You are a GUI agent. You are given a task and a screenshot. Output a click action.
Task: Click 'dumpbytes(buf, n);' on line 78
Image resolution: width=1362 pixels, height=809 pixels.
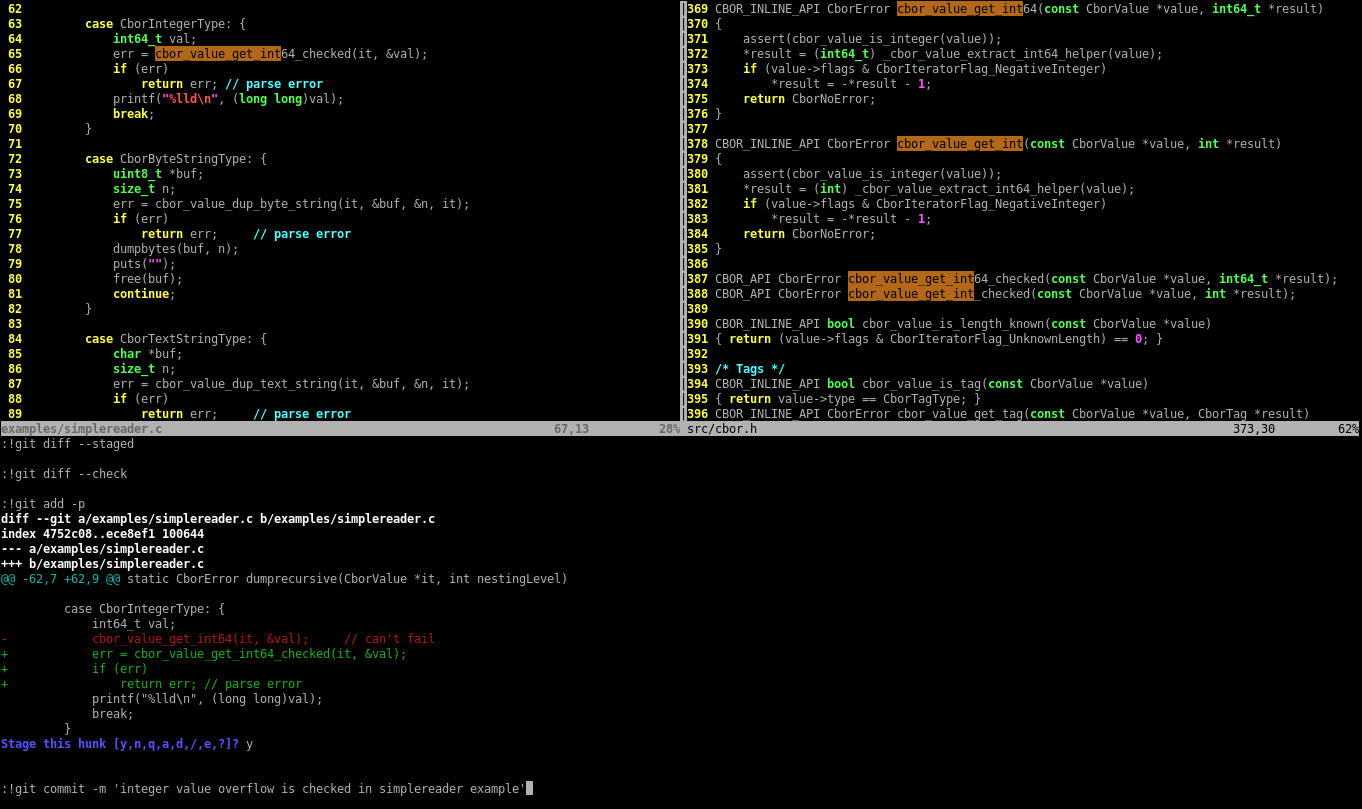[x=176, y=249]
